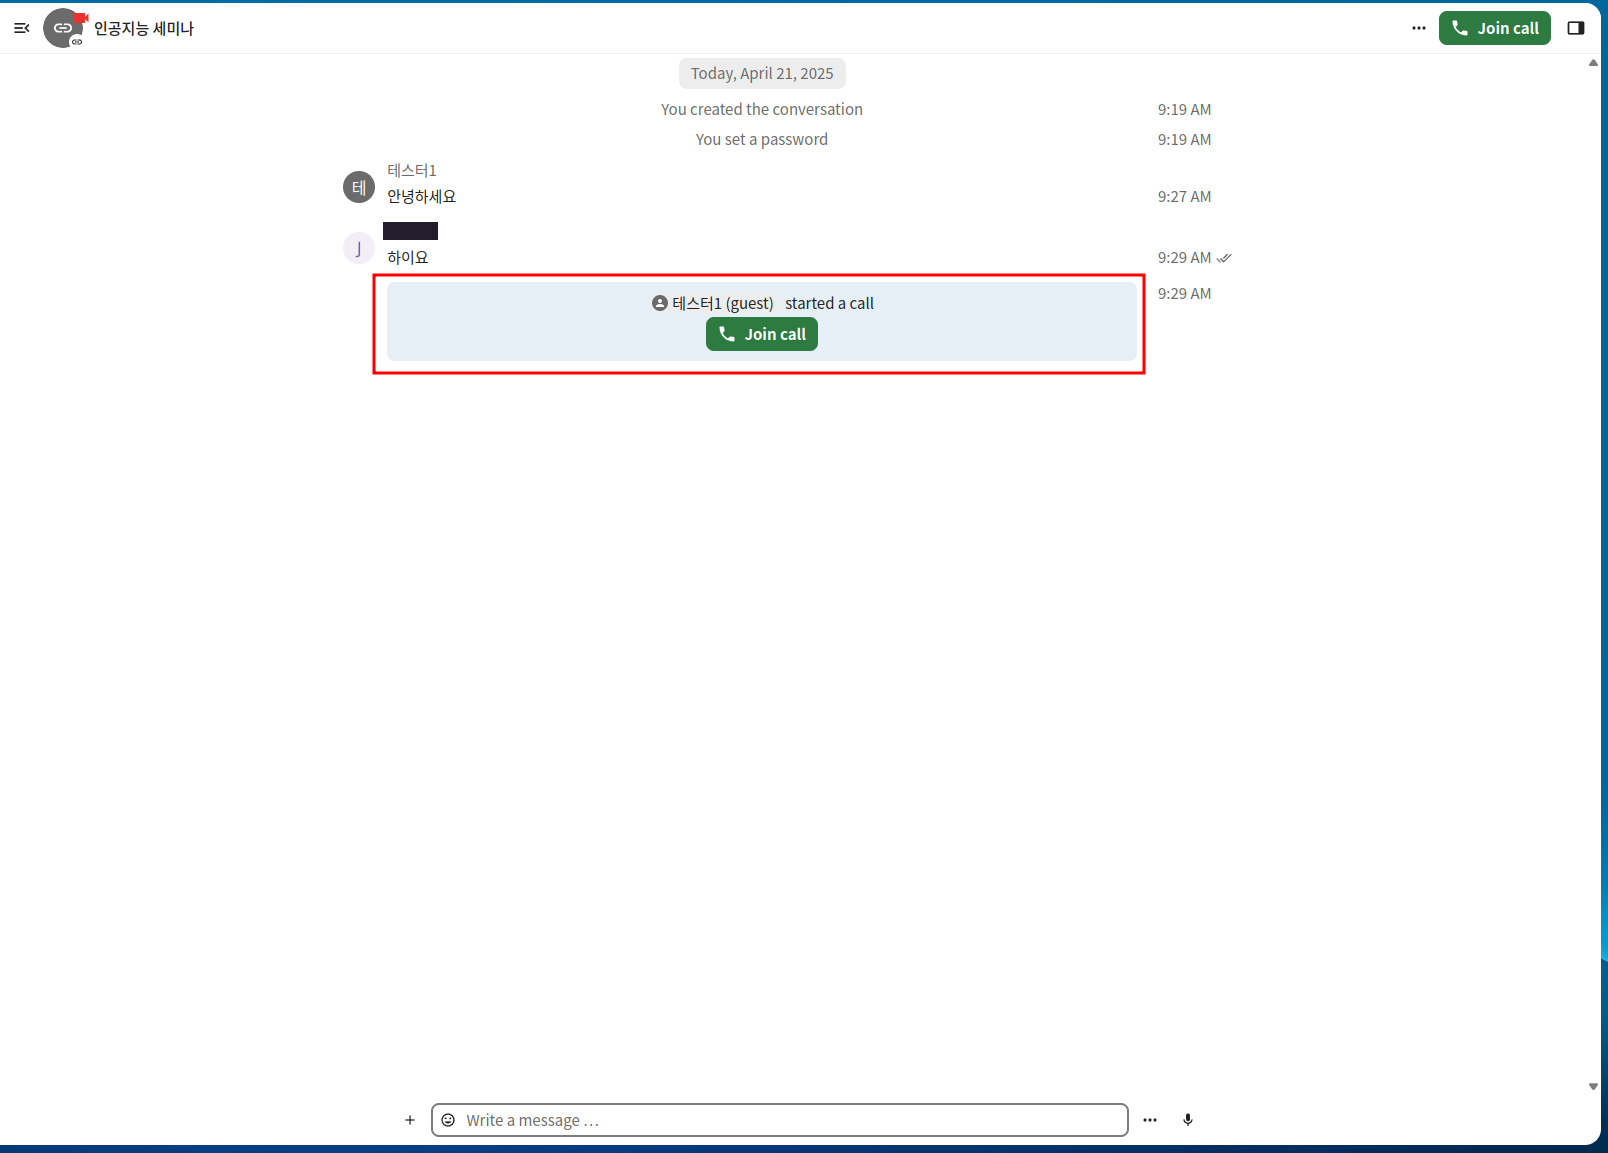
Task: Click the scrollbar up arrow
Action: point(1593,63)
